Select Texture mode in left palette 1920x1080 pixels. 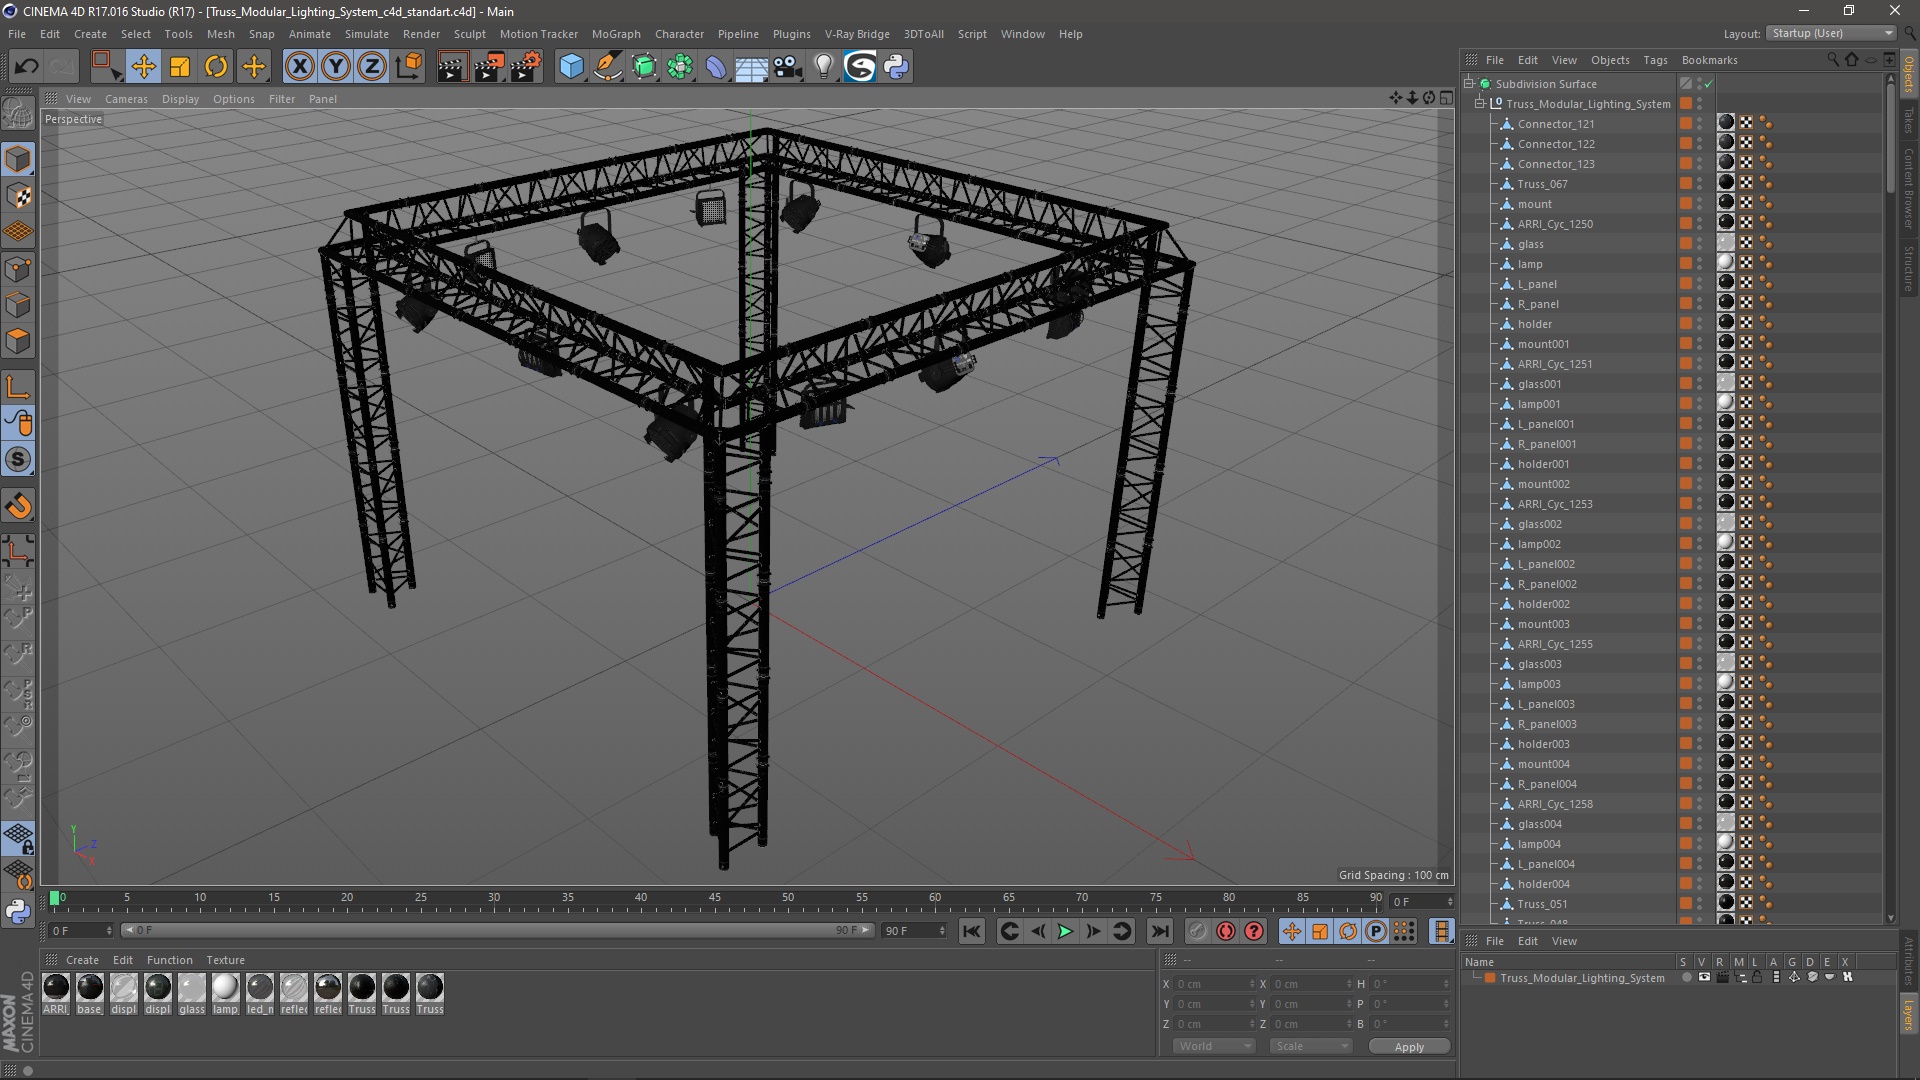tap(18, 196)
